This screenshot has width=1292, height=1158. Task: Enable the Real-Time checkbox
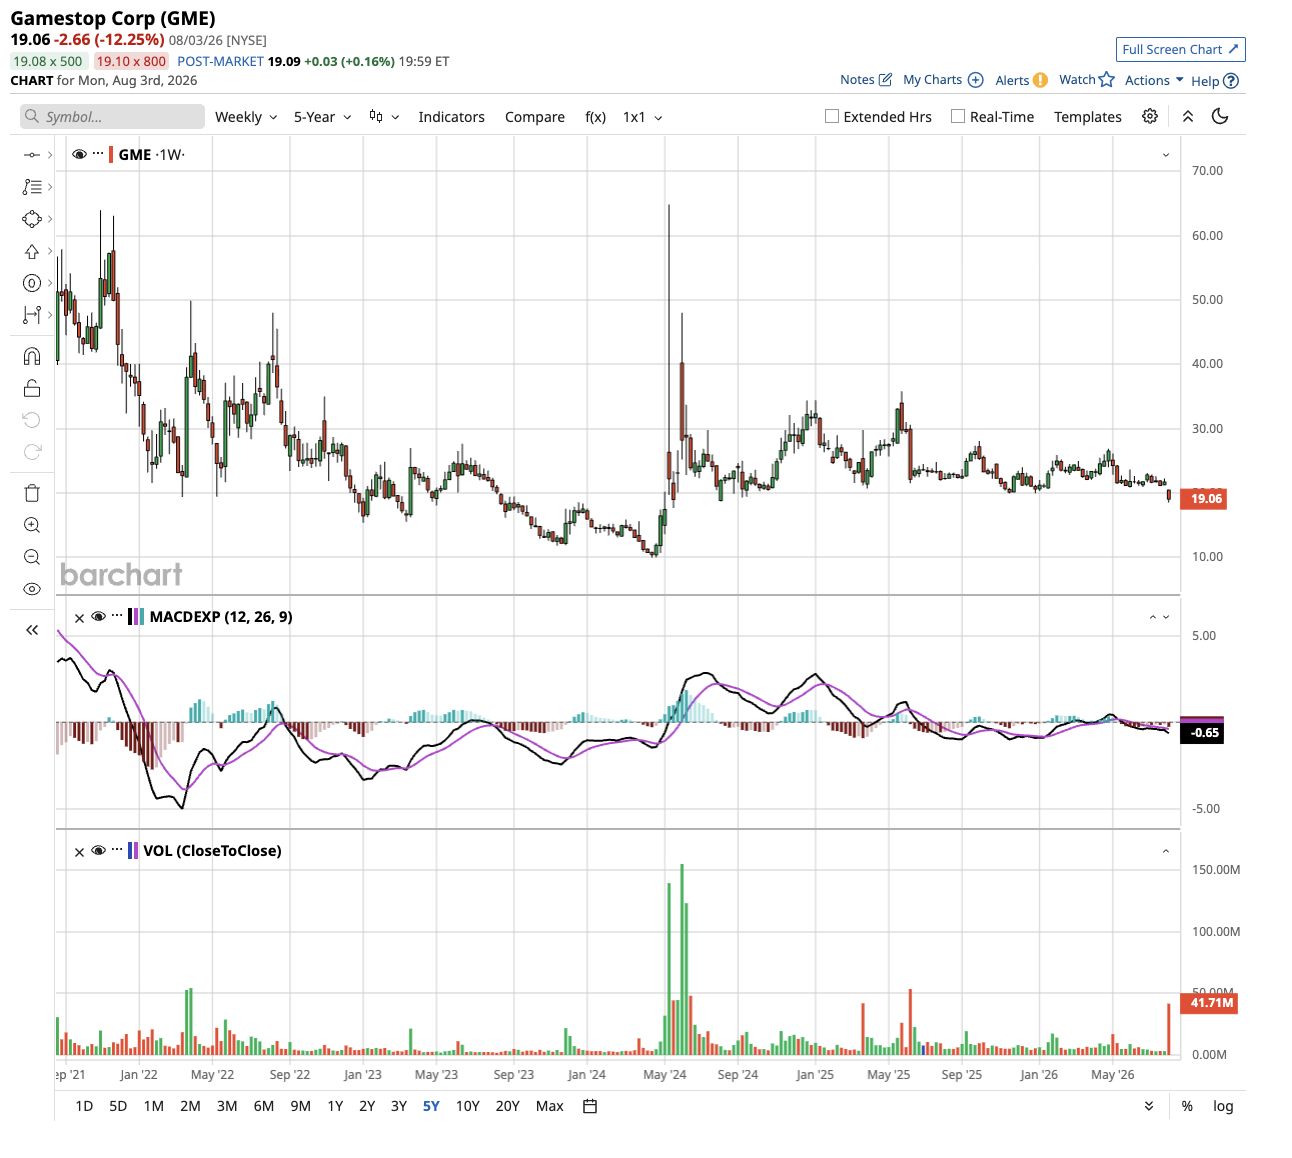pyautogui.click(x=958, y=117)
